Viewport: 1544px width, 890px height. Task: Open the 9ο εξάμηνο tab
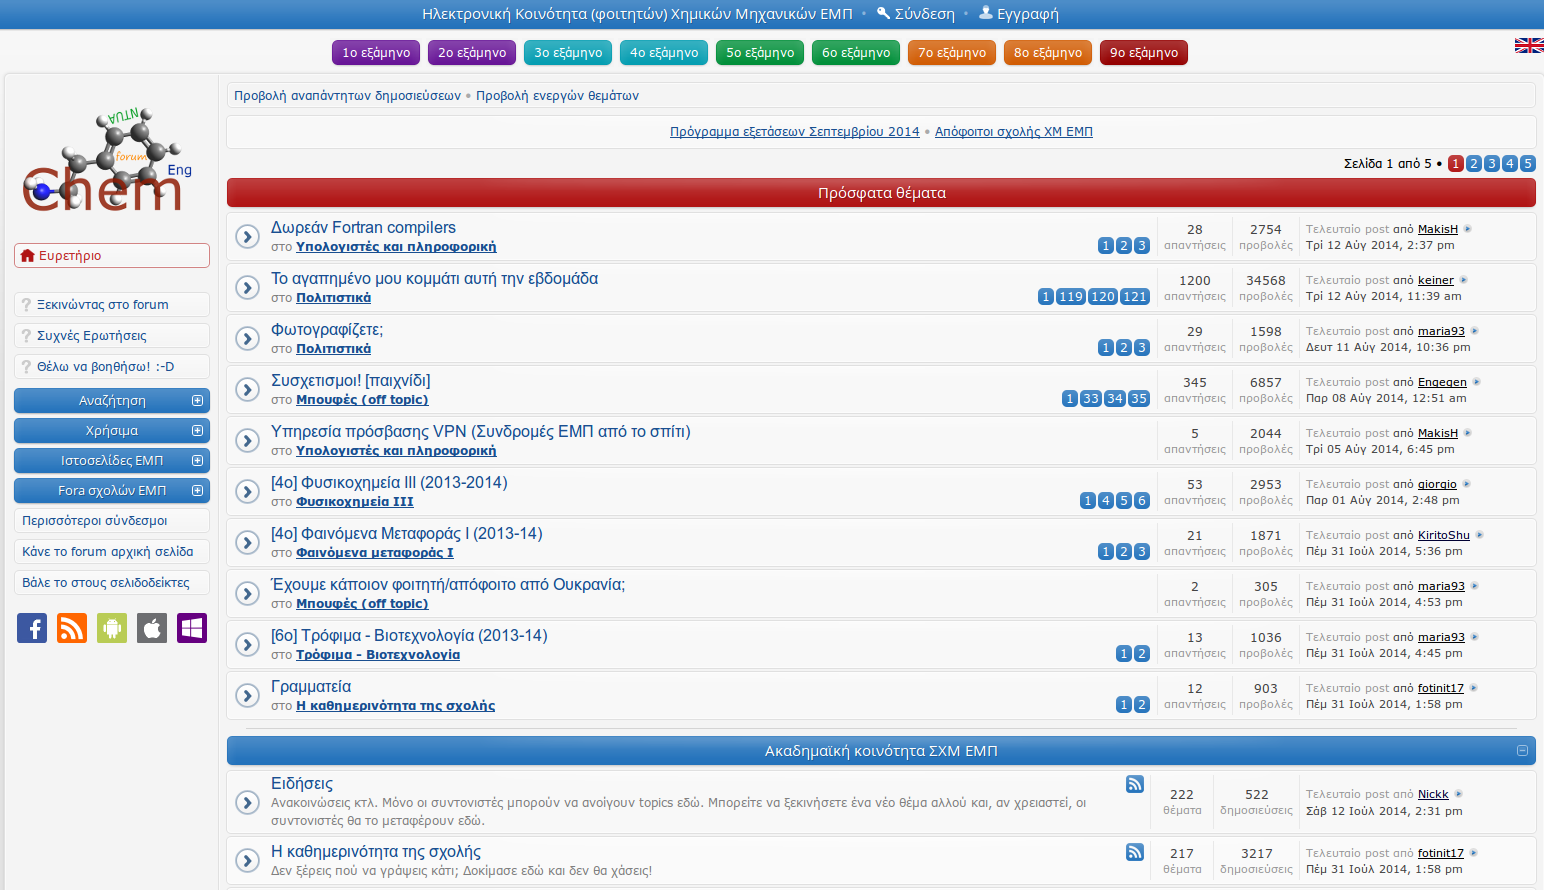pyautogui.click(x=1144, y=52)
